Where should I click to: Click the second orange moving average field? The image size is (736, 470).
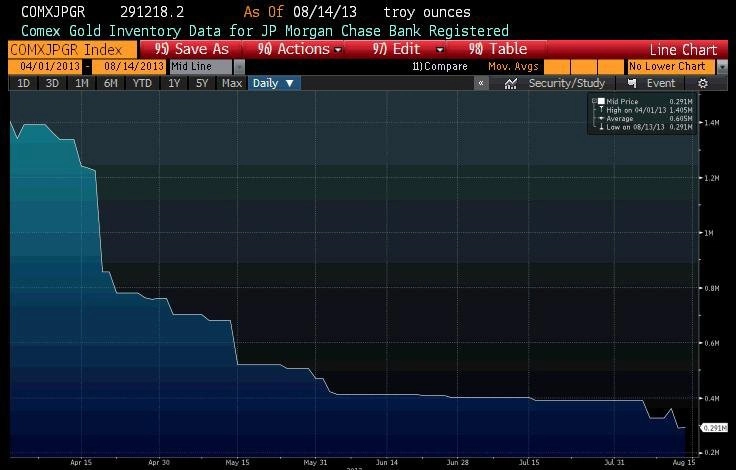(x=584, y=67)
